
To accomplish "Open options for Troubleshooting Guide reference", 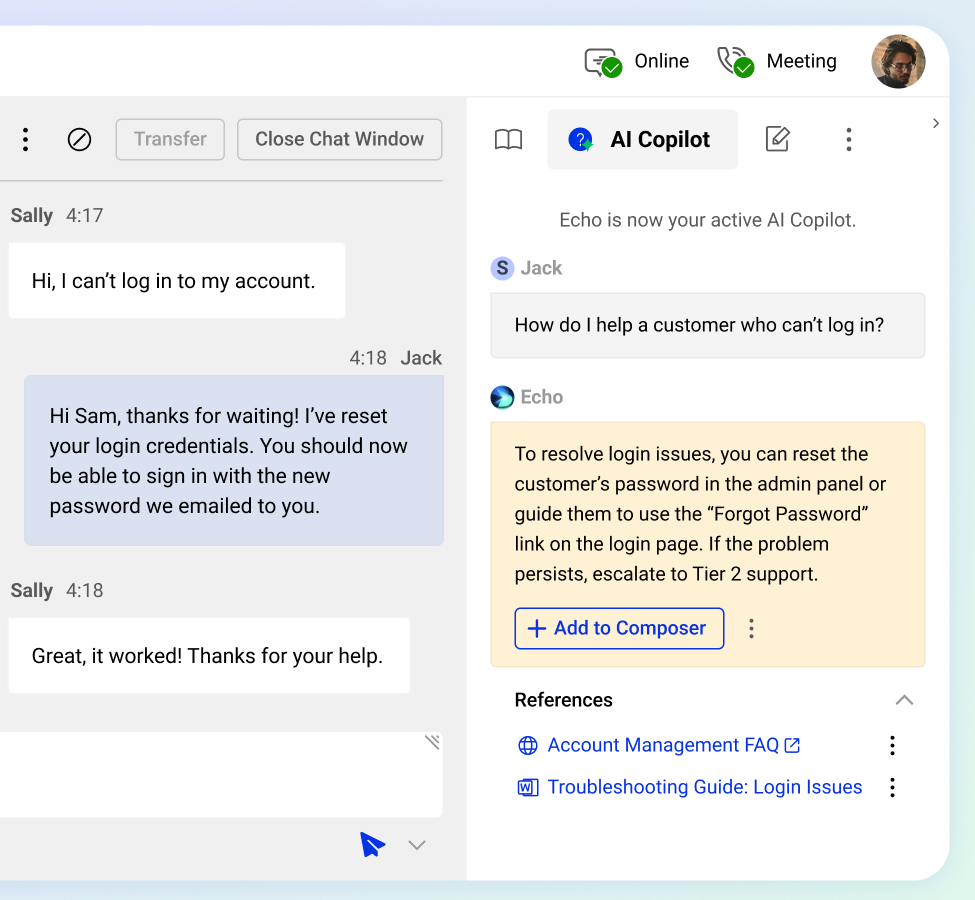I will [892, 788].
